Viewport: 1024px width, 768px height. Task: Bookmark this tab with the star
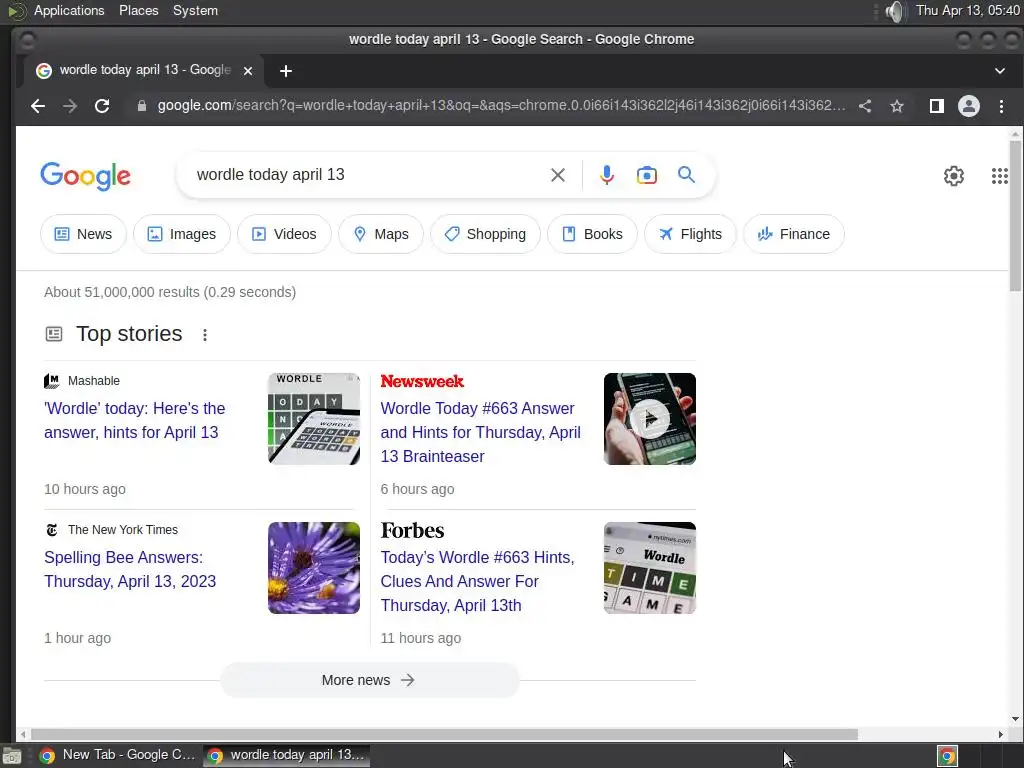point(897,106)
